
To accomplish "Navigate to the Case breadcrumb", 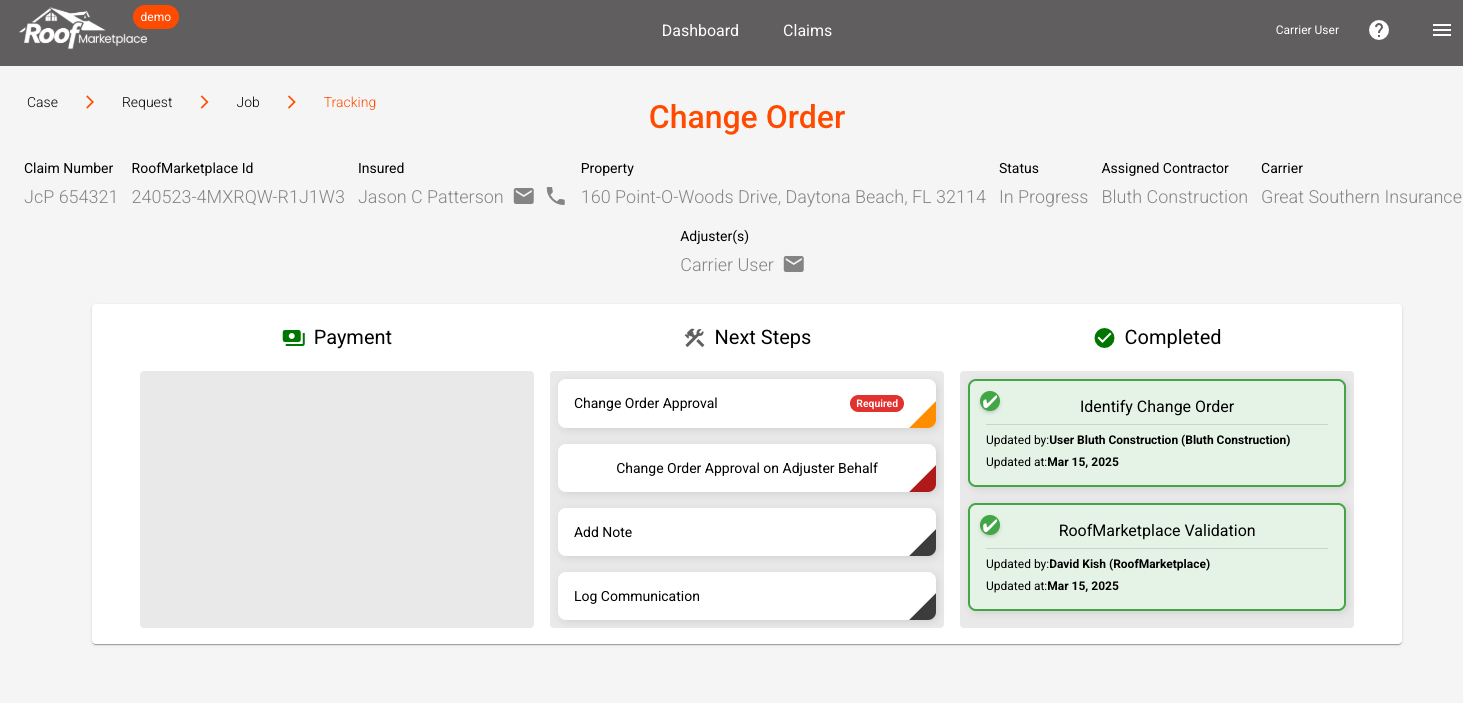I will click(42, 102).
